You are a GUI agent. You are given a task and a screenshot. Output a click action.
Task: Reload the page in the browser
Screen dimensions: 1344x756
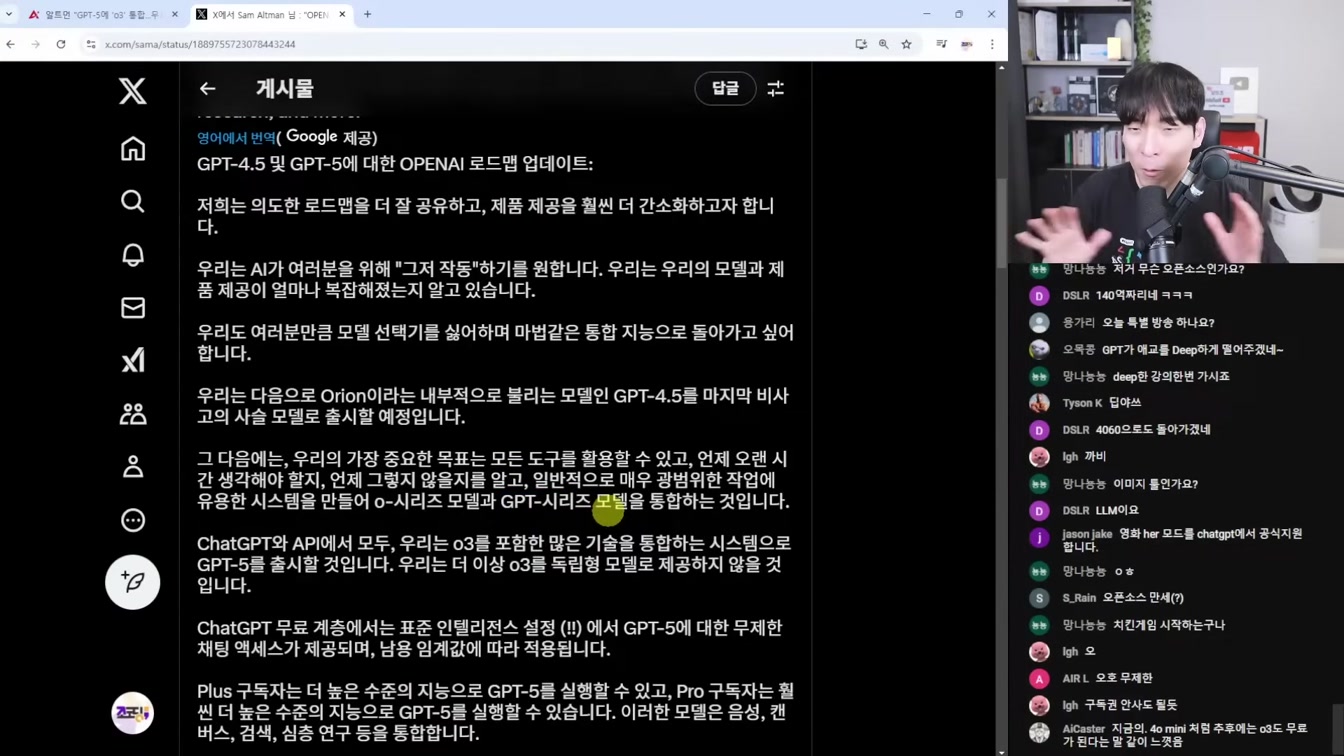coord(61,44)
